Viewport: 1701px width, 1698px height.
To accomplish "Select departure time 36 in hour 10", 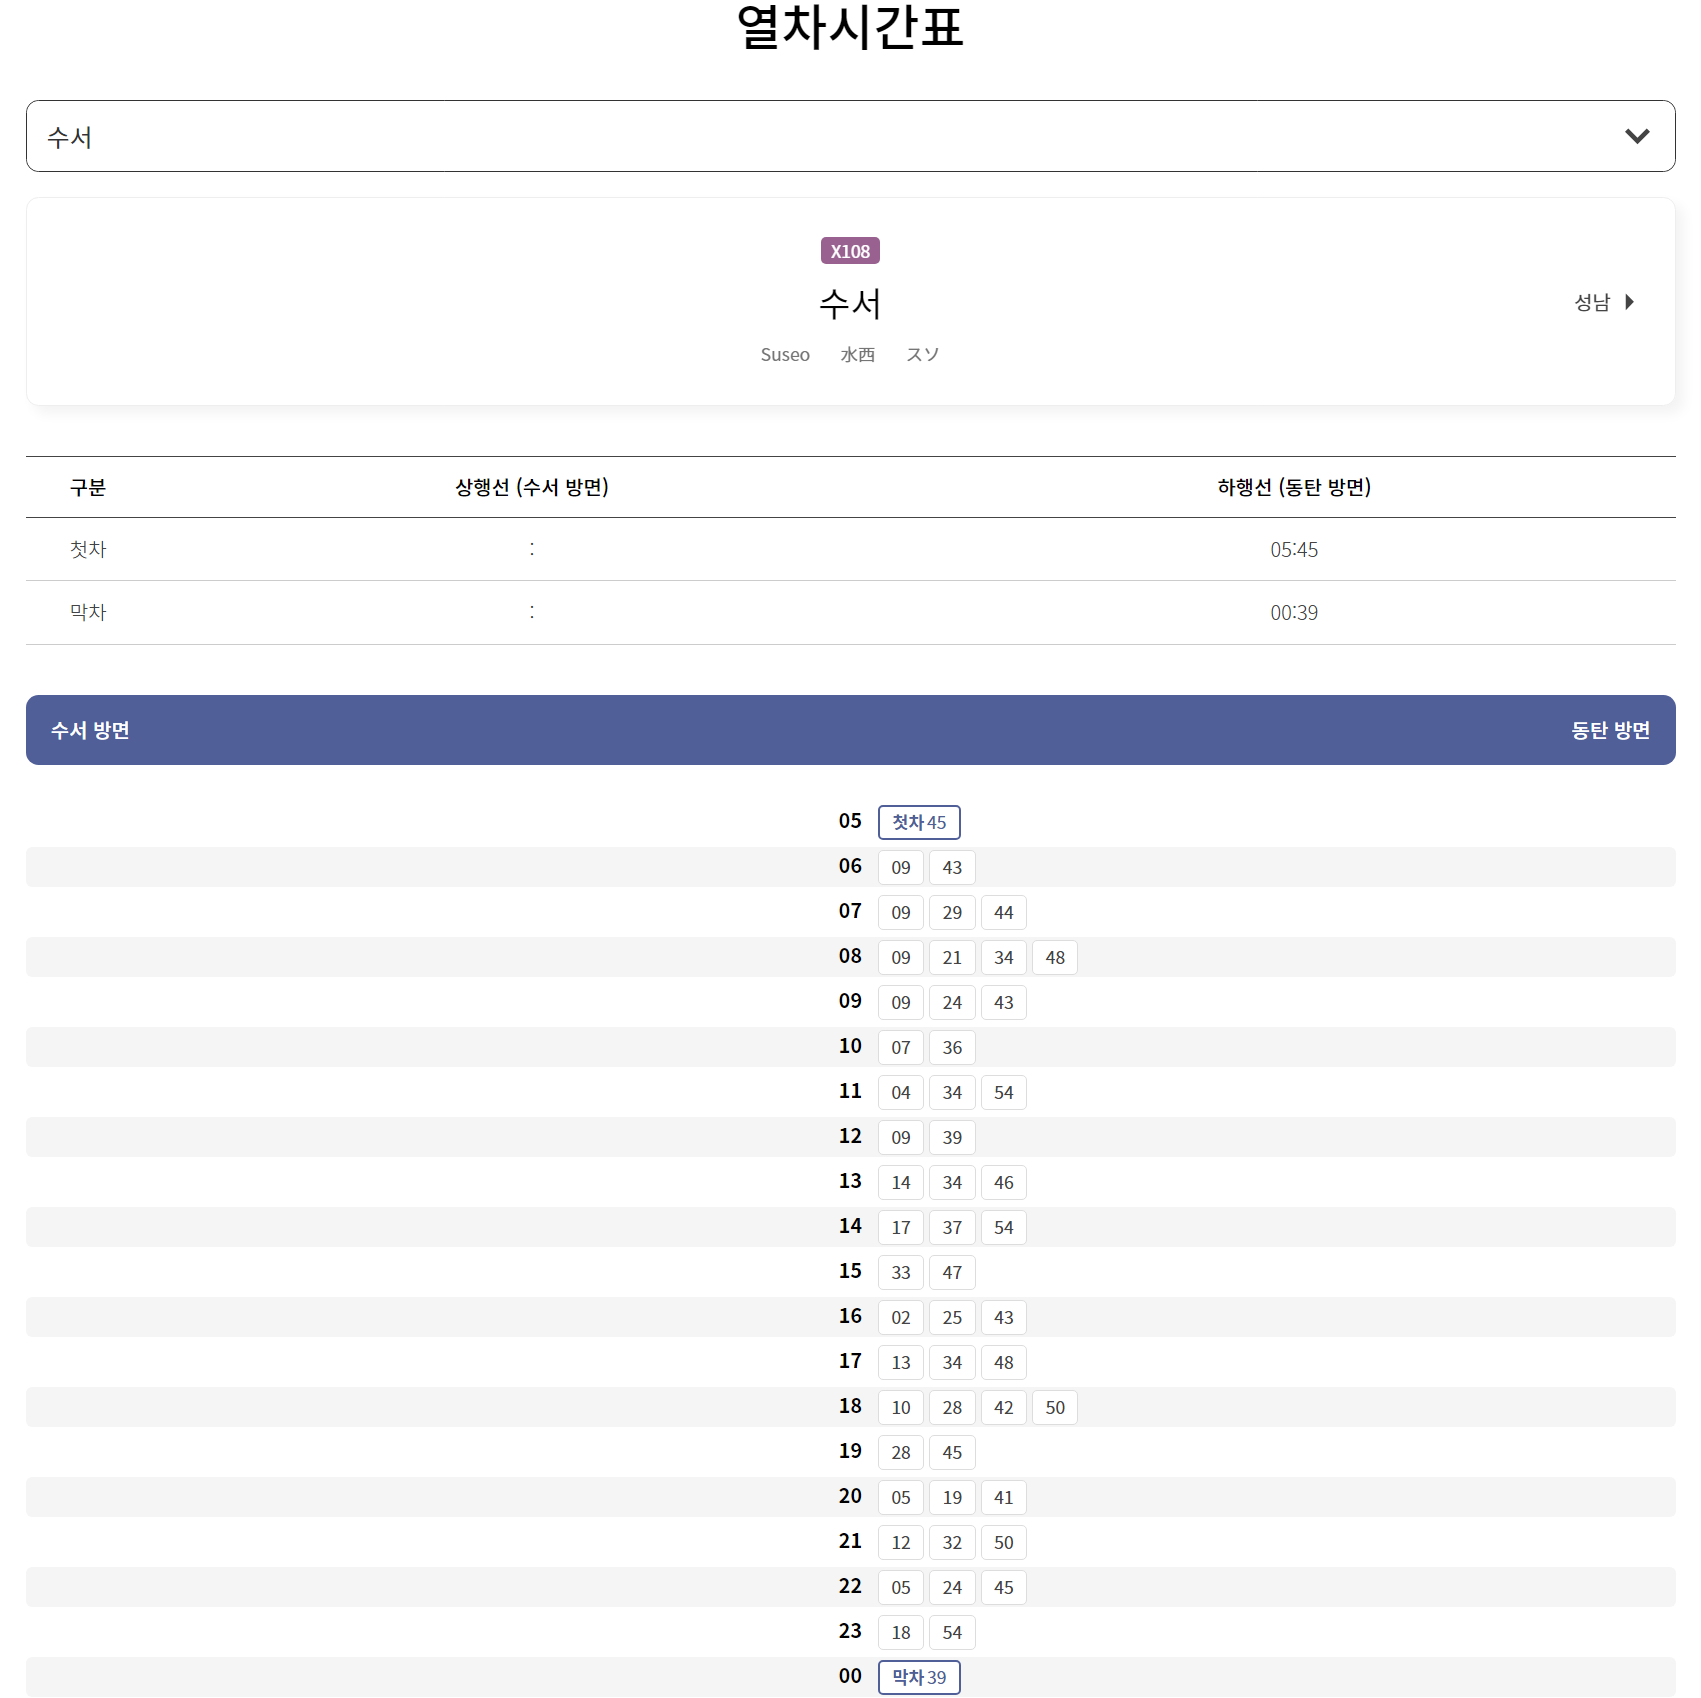I will (952, 1047).
